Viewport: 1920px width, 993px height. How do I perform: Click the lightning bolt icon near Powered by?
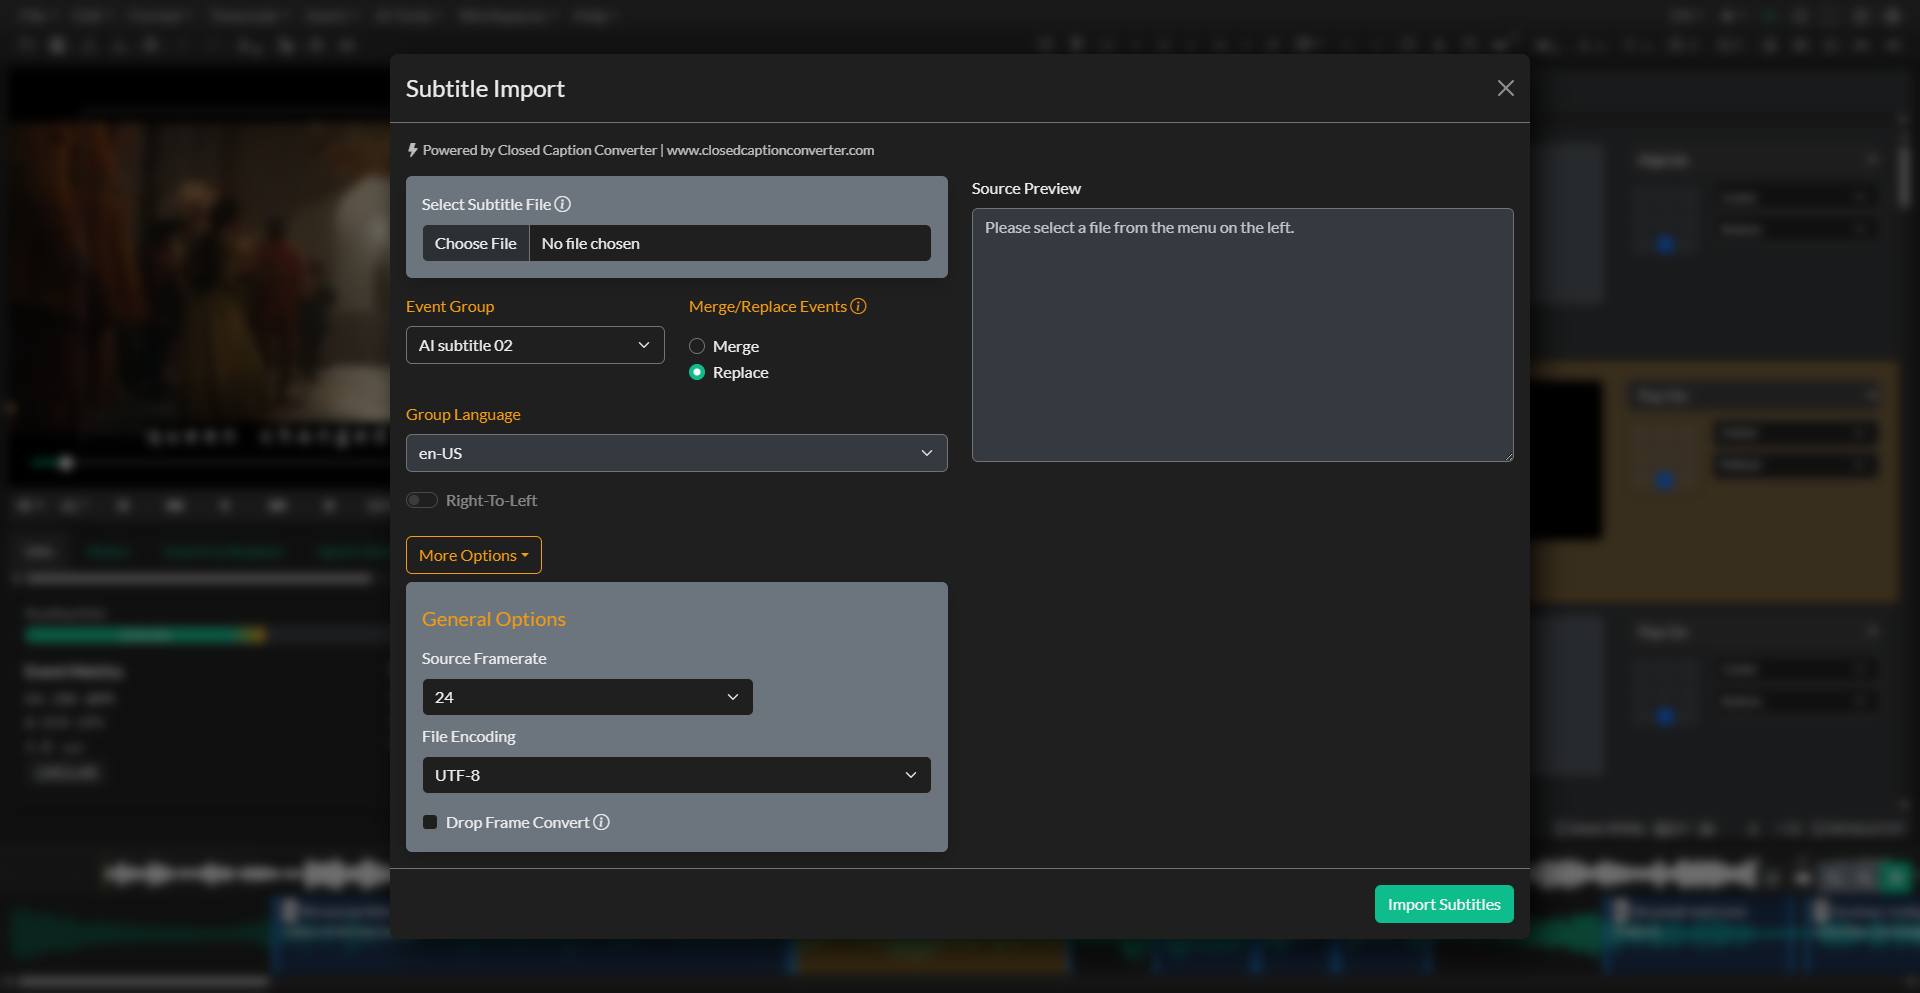[413, 150]
